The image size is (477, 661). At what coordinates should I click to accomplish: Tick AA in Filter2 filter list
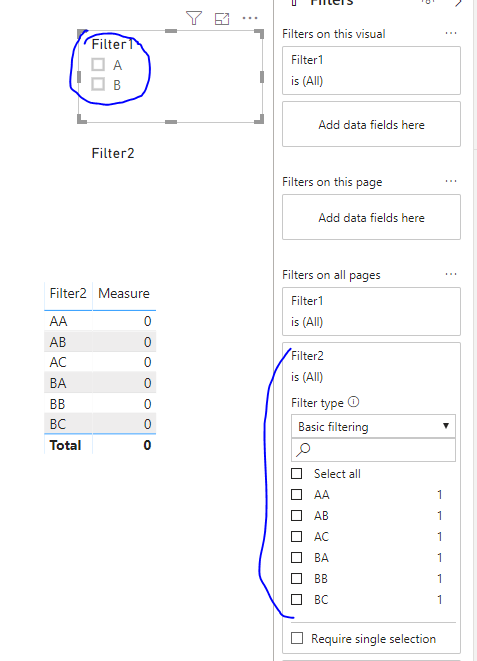pos(297,494)
